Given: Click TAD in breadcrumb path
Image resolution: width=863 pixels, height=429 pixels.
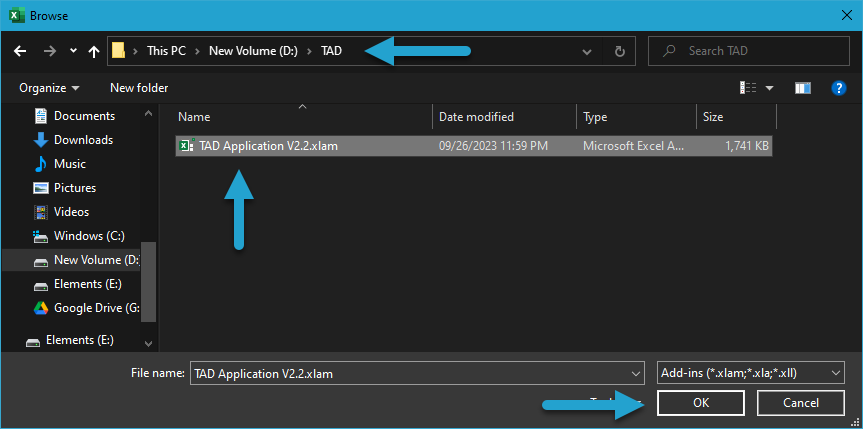Looking at the screenshot, I should [x=331, y=51].
